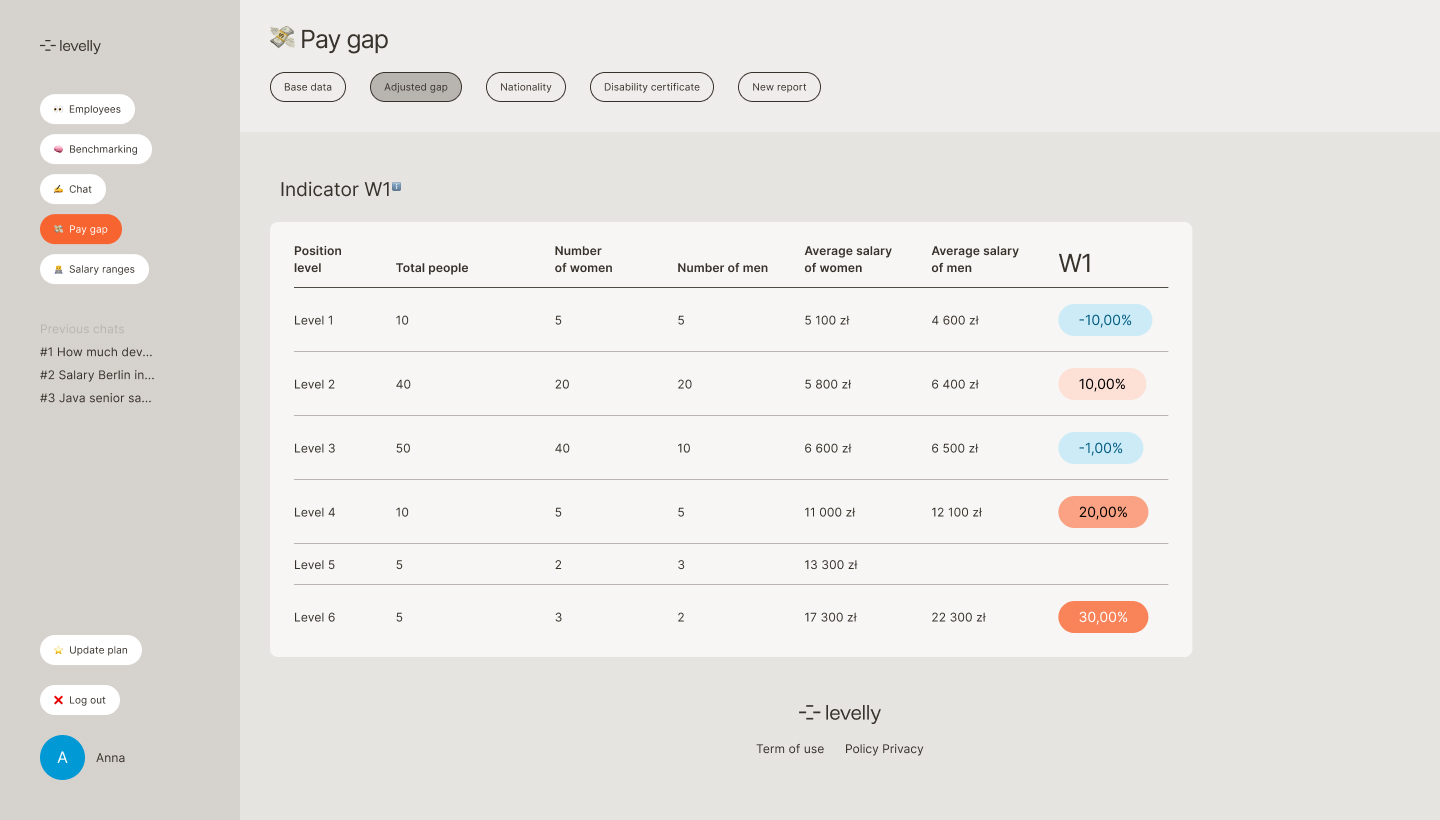The width and height of the screenshot is (1440, 820).
Task: Click the Level 6 row label
Action: click(x=314, y=617)
